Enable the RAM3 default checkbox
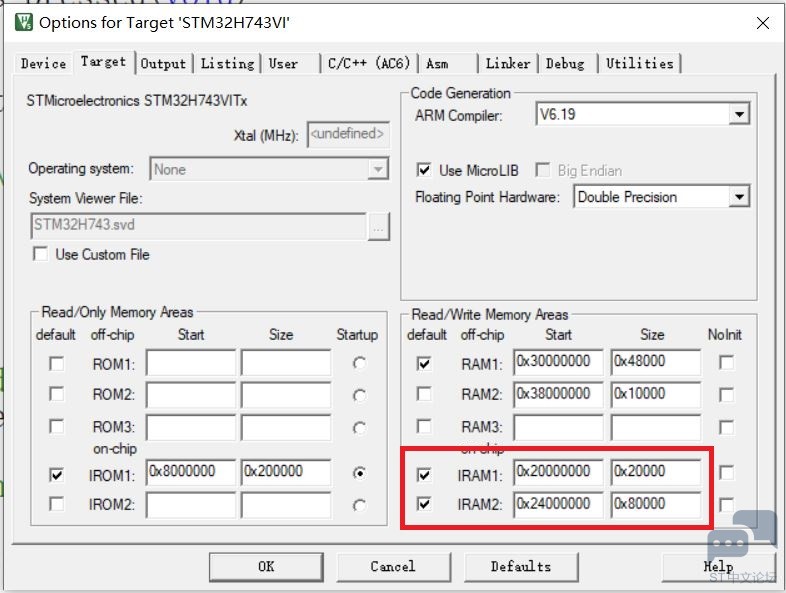The height and width of the screenshot is (593, 786). point(424,427)
